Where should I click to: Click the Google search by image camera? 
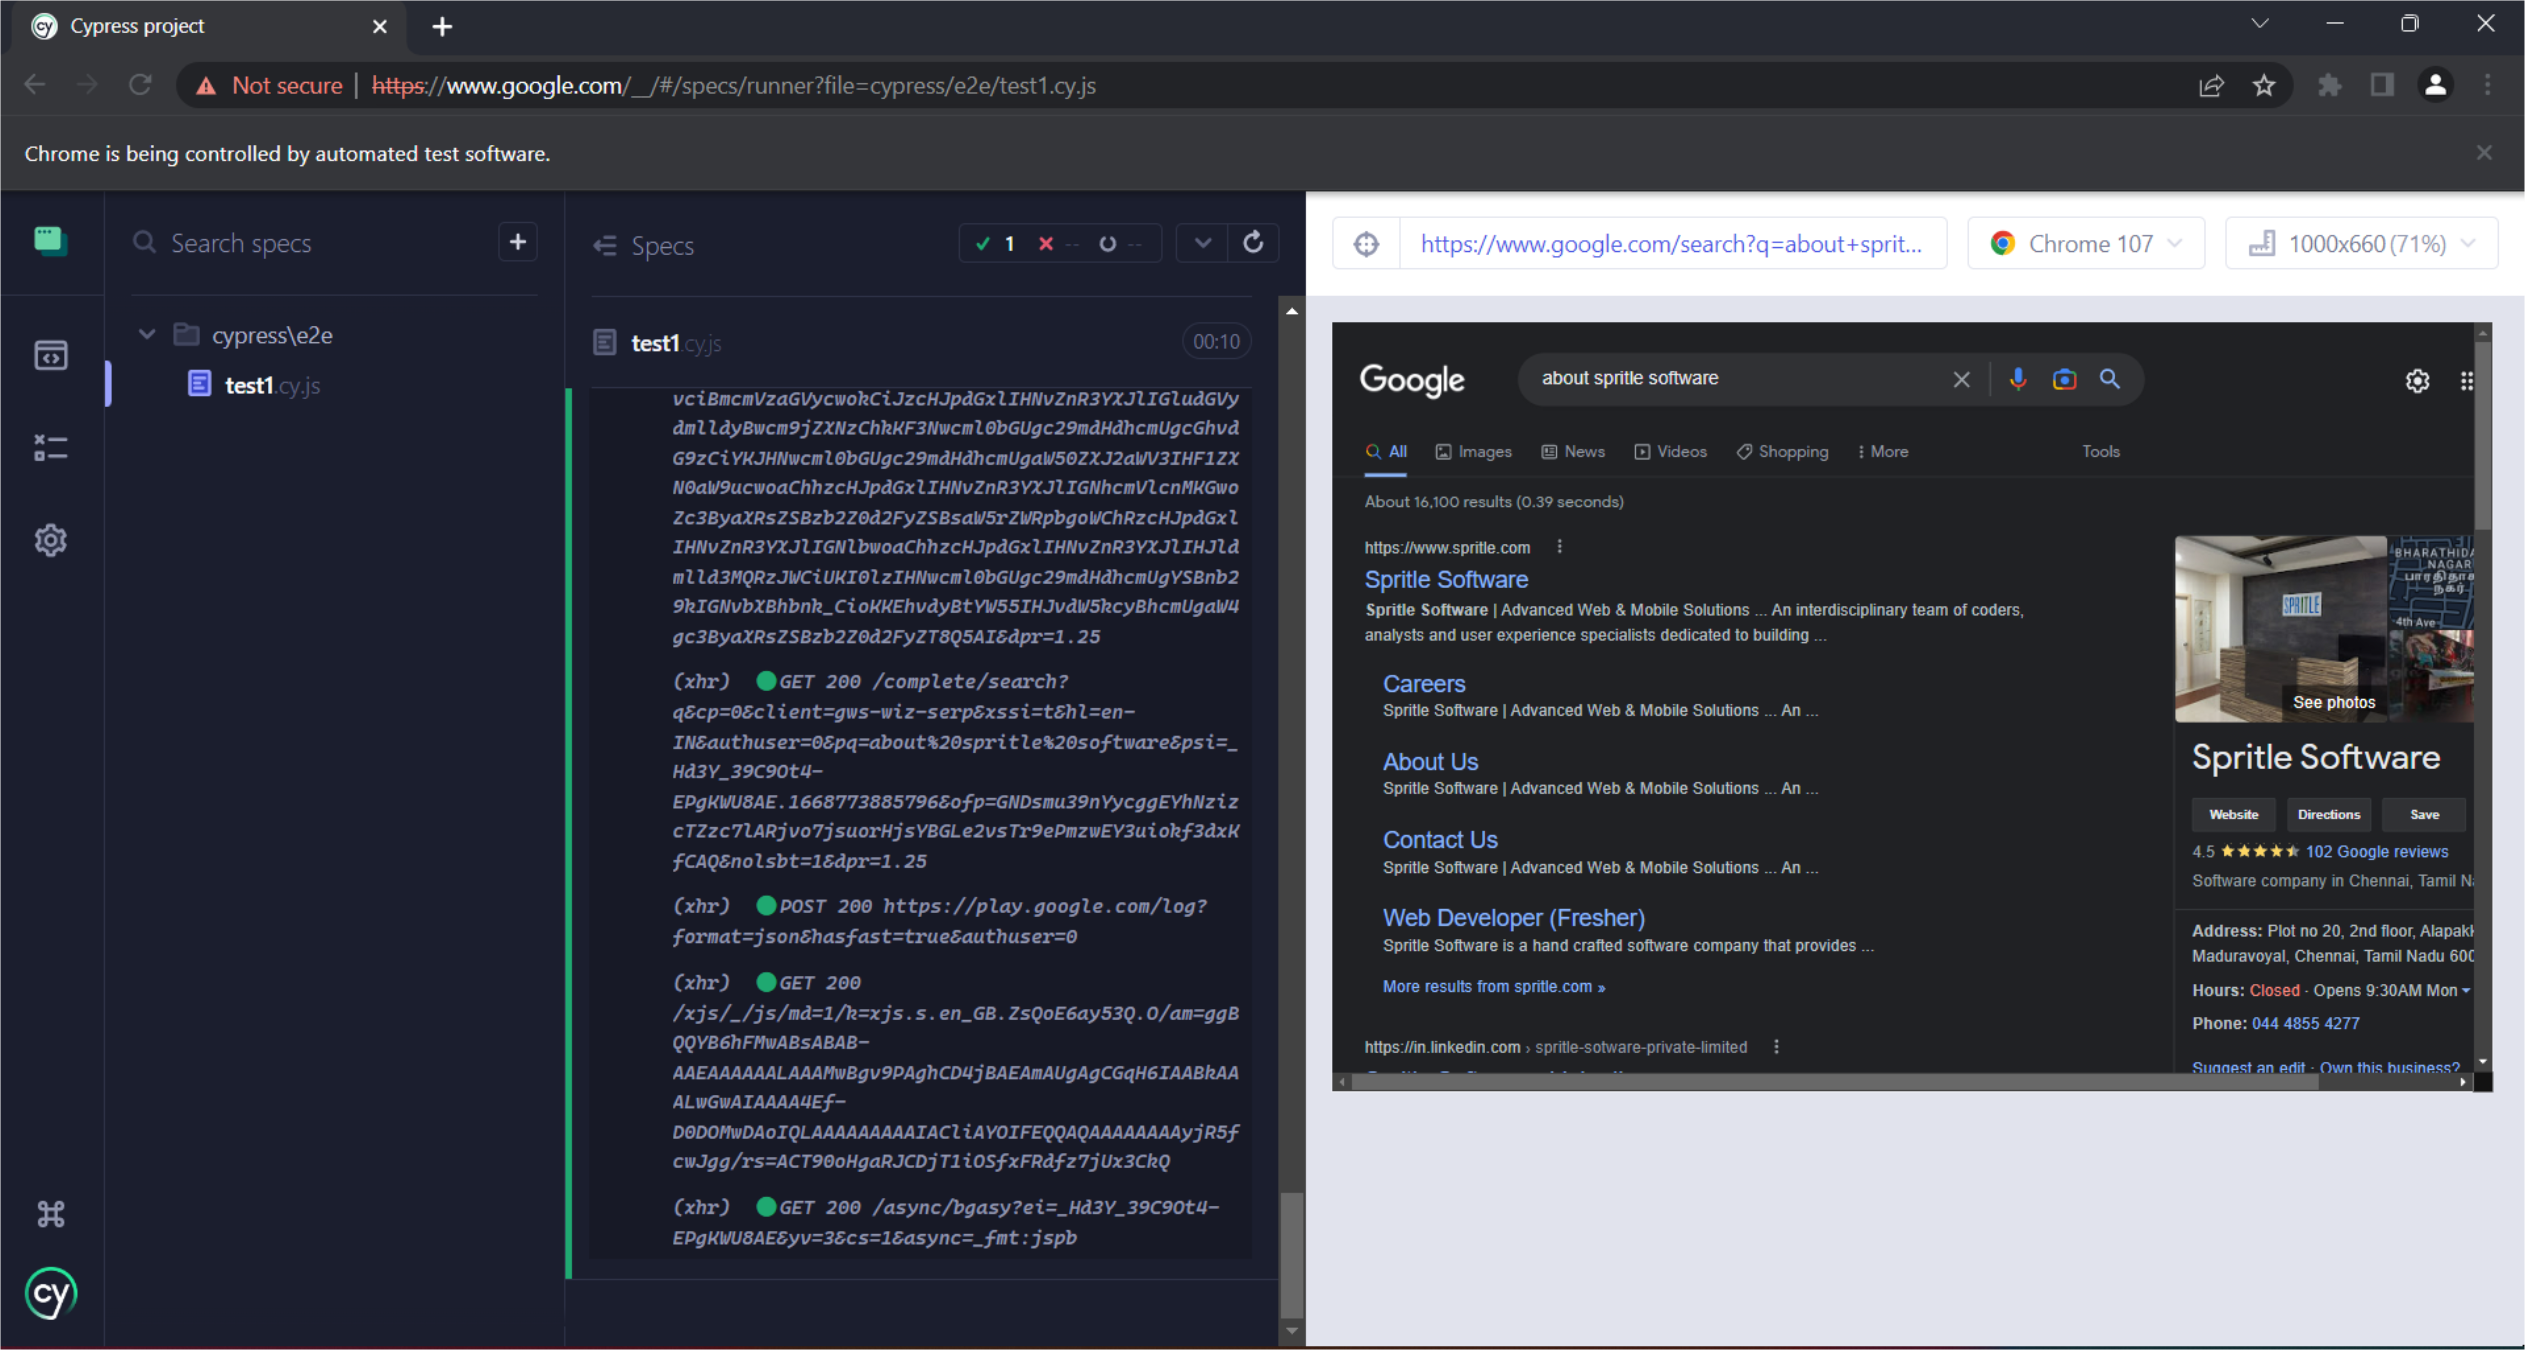click(2064, 379)
